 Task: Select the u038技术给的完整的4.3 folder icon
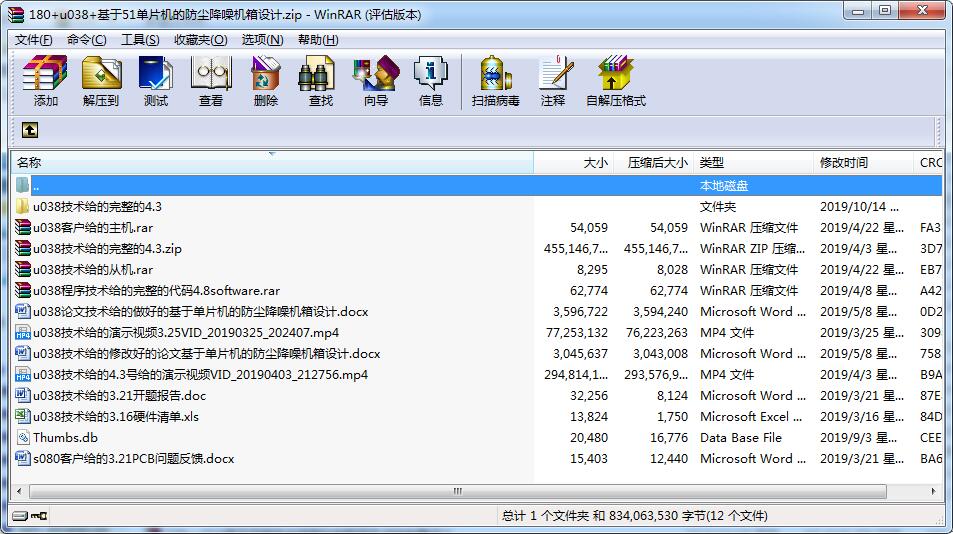click(x=22, y=207)
